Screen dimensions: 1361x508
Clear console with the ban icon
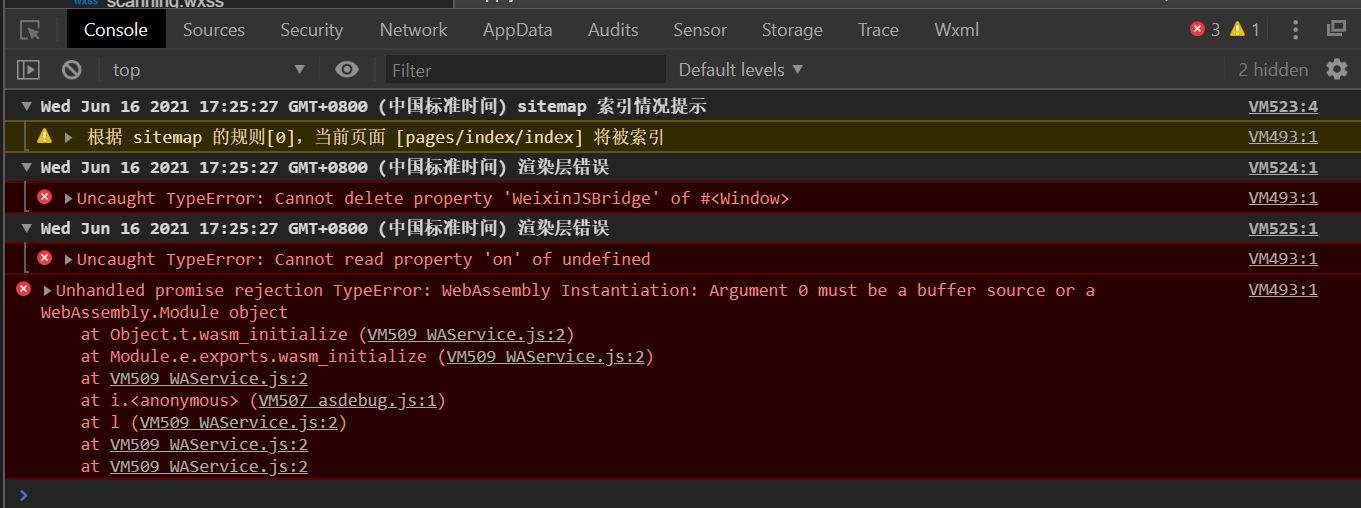tap(71, 70)
